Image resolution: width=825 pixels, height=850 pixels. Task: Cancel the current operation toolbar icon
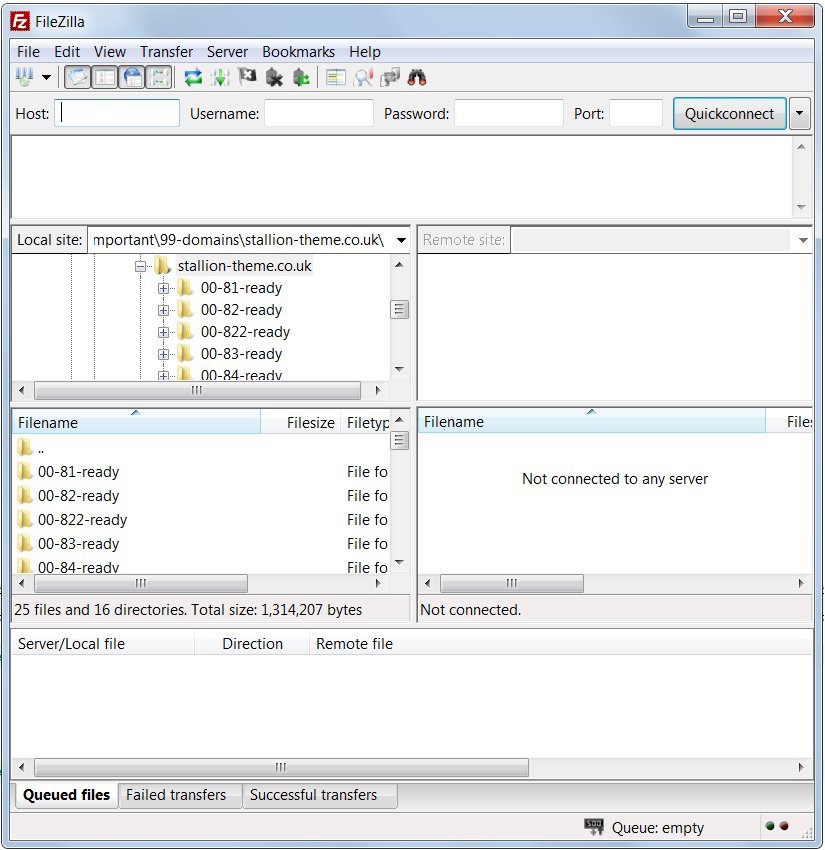pyautogui.click(x=247, y=76)
